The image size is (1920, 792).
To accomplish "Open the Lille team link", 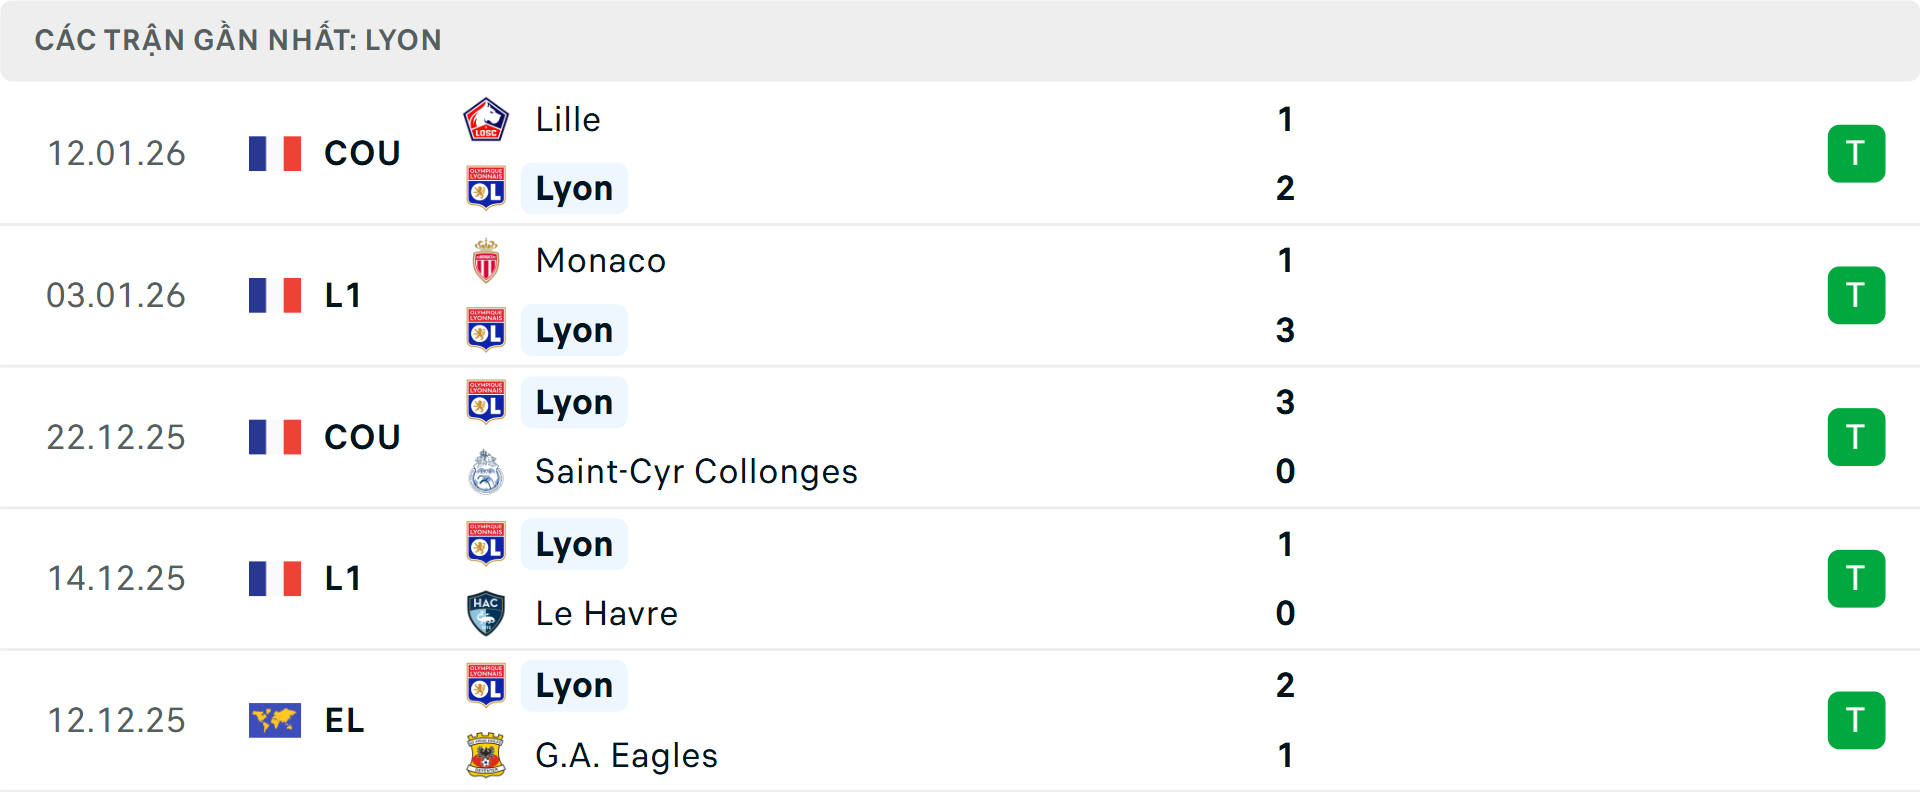I will [x=568, y=120].
